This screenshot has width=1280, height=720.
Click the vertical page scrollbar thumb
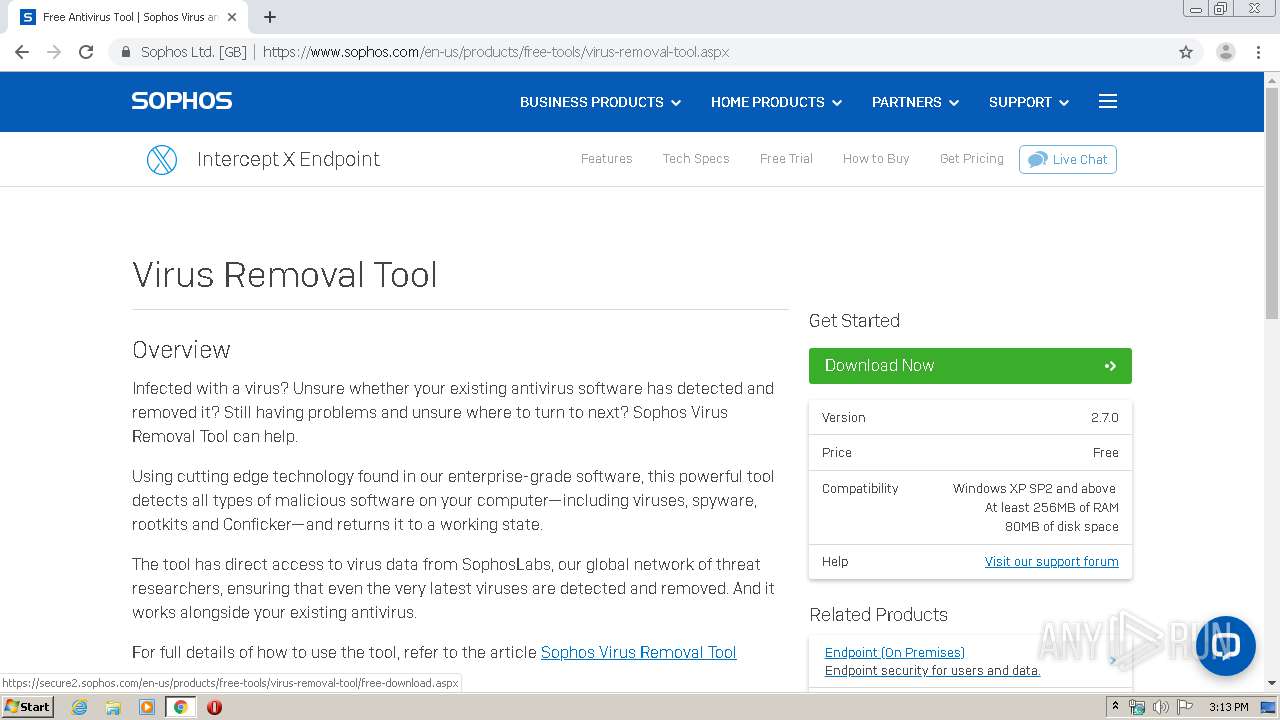(1272, 204)
